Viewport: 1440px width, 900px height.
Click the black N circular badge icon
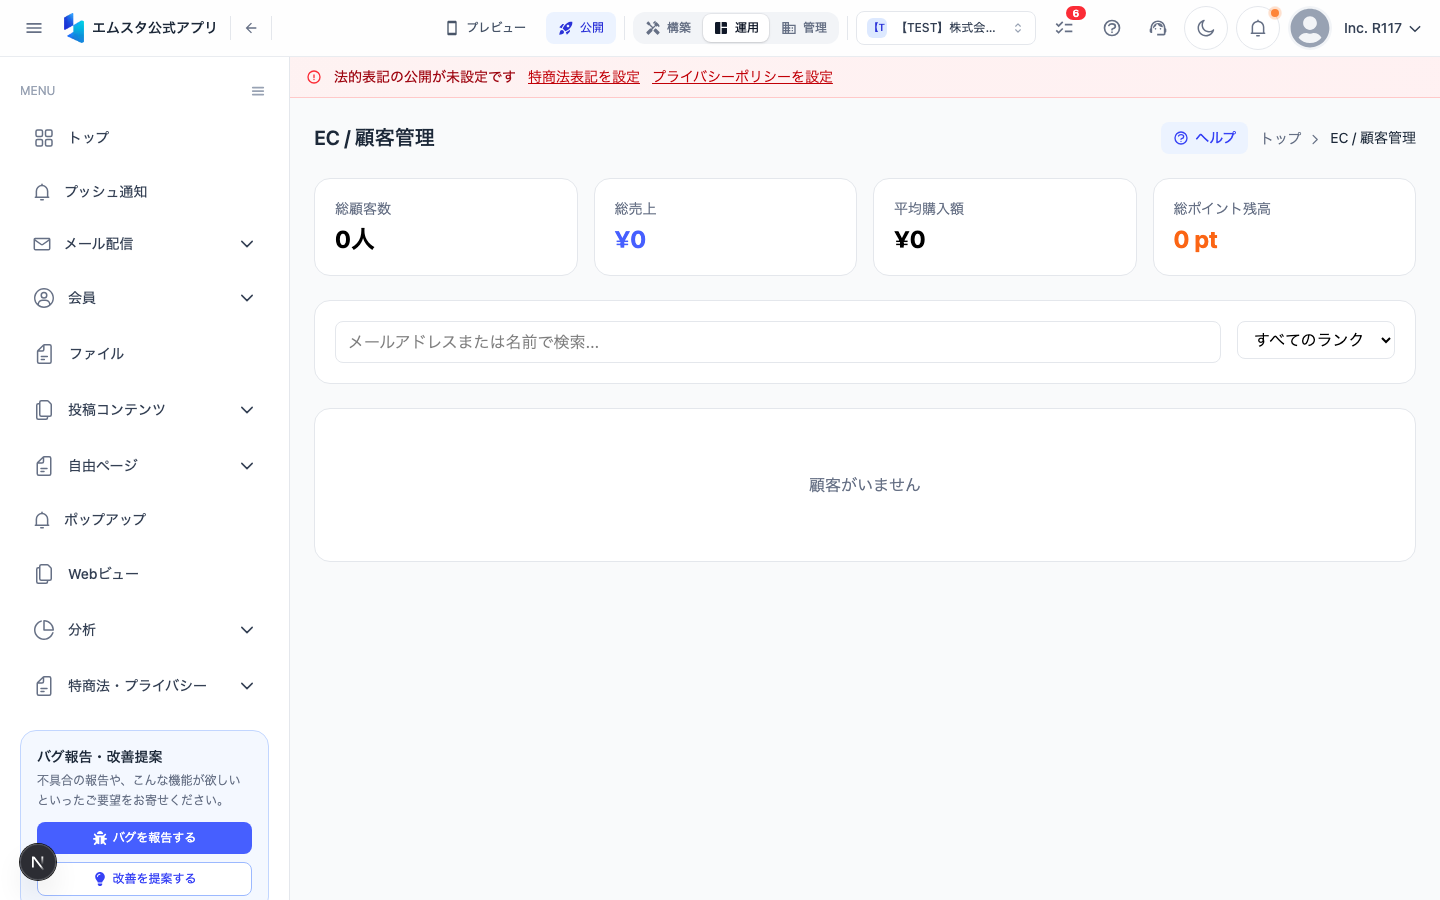click(38, 862)
